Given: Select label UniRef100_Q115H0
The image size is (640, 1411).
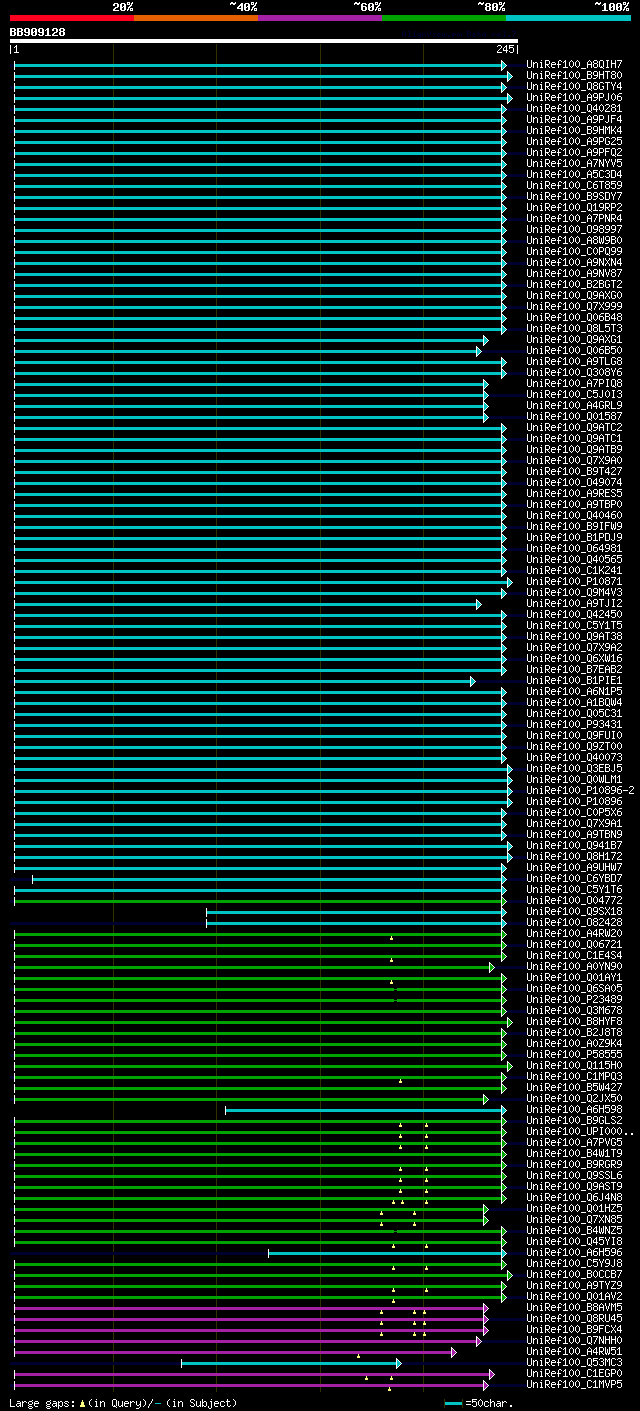Looking at the screenshot, I should [574, 1065].
